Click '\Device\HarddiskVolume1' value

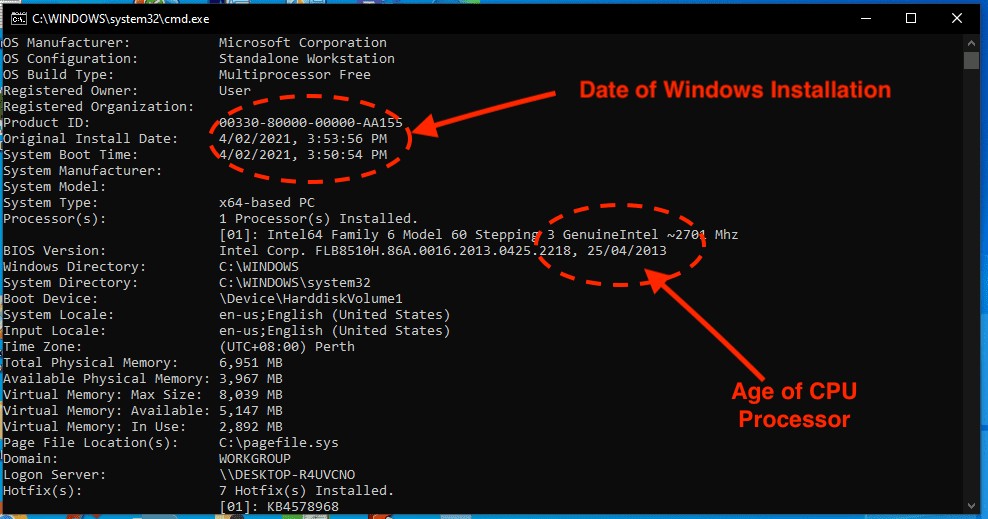pos(311,299)
